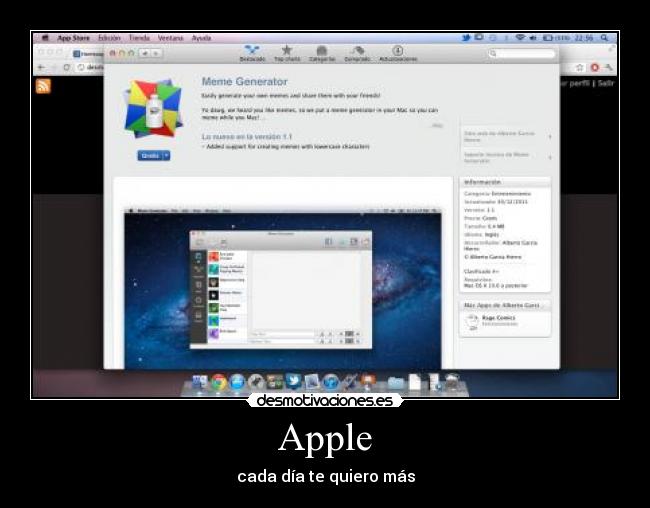Open the Twitter app in Dock
Image resolution: width=650 pixels, height=508 pixels.
(x=293, y=381)
